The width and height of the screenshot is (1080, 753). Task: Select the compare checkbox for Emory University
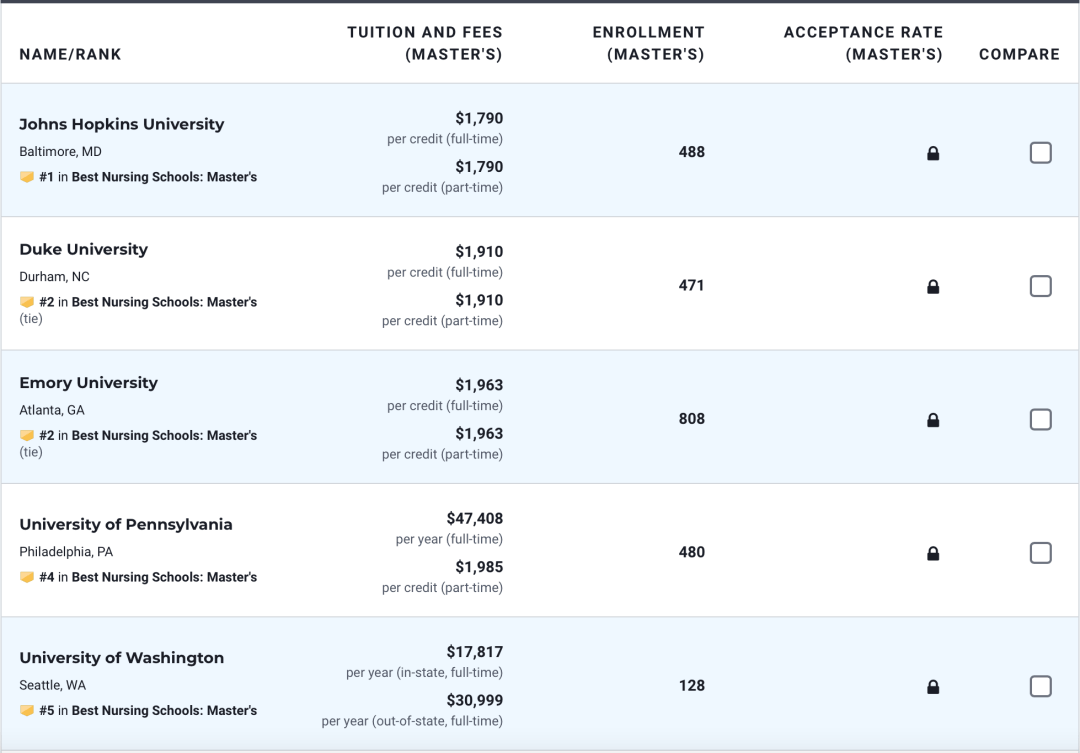1040,420
